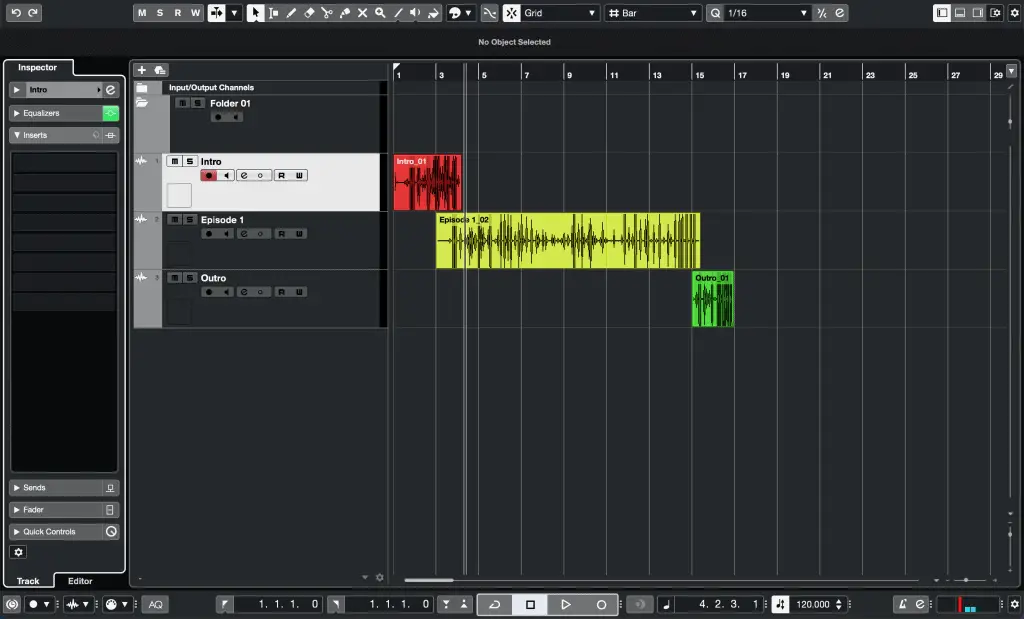Open track presets icon beside Add Track
This screenshot has height=619, width=1024.
[160, 70]
